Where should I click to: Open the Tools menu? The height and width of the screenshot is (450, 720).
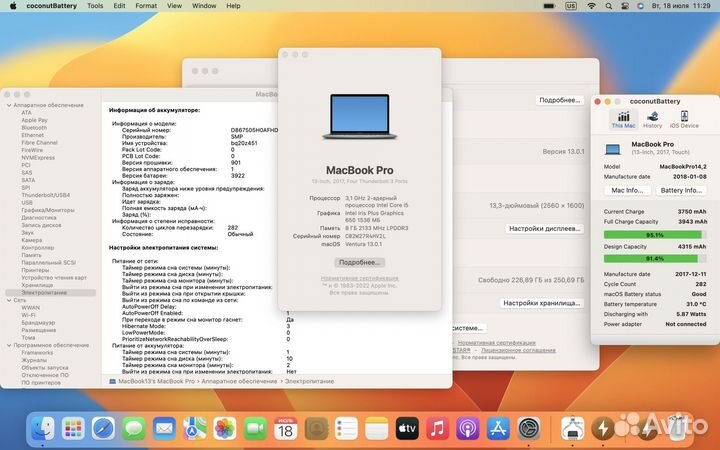[x=95, y=6]
